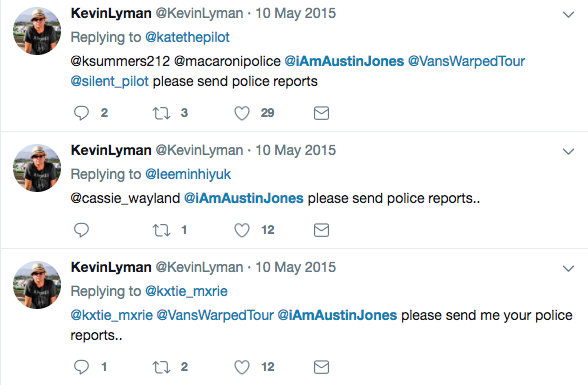Screen dimensions: 588x385
Task: Retweet the tweet with 3 retweets
Action: coord(161,113)
